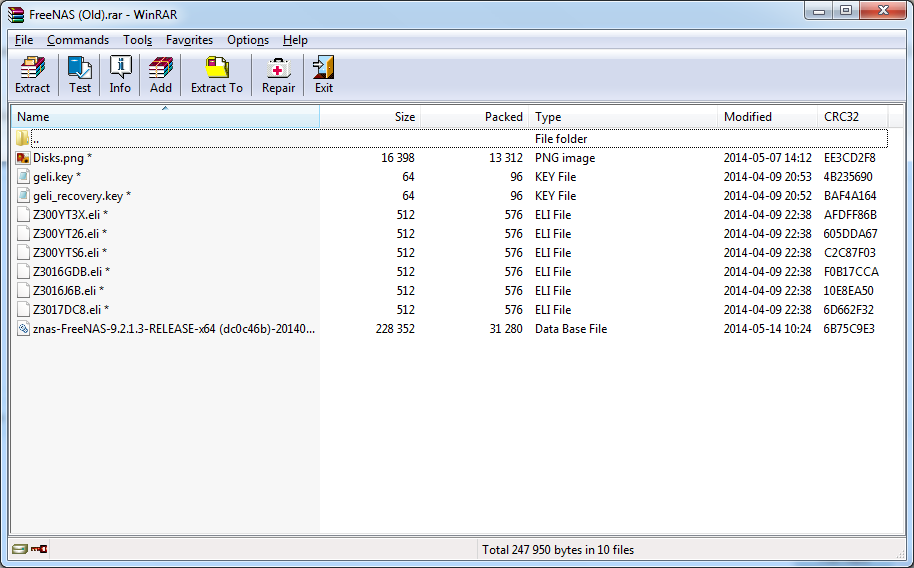Click the Disks.png file icon
914x568 pixels.
click(23, 157)
